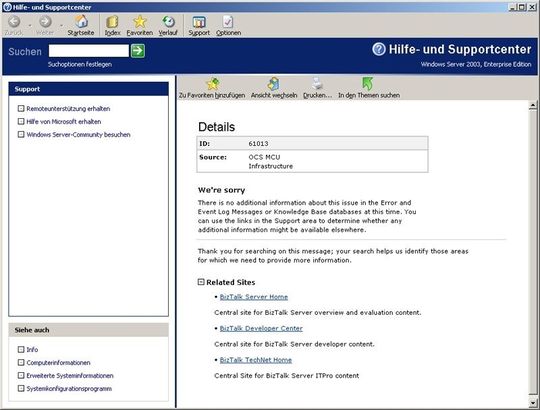
Task: Click the Erweiterte Systeminformationen arrow icon
Action: [x=21, y=376]
